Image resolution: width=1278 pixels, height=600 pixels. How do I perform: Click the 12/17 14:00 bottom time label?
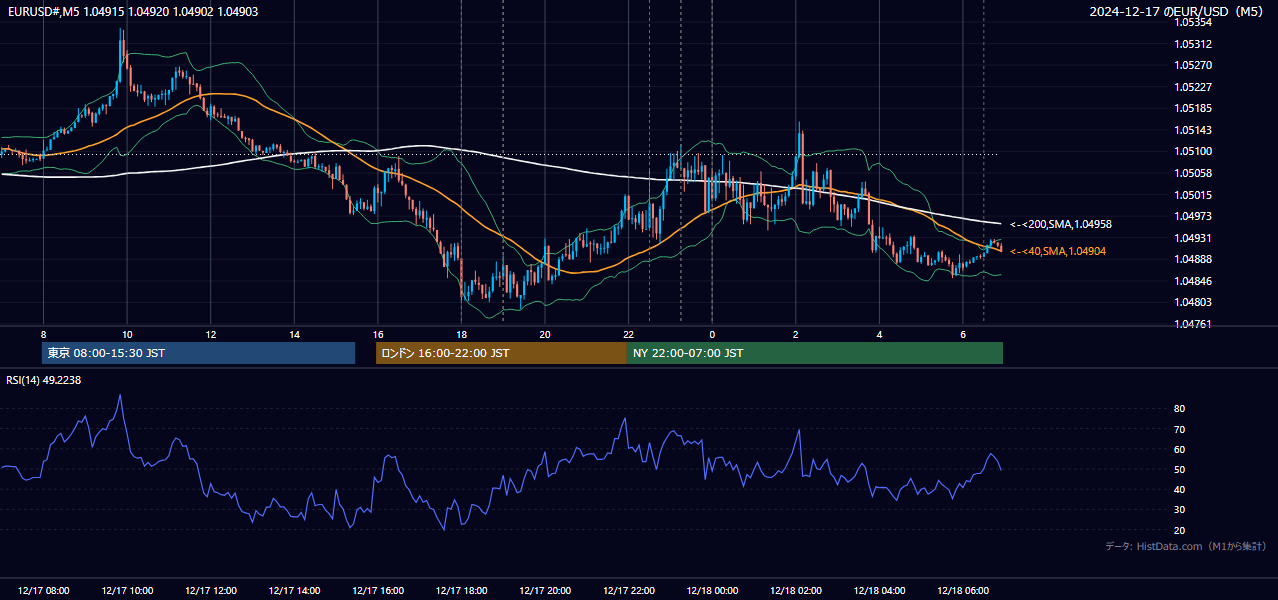click(294, 591)
